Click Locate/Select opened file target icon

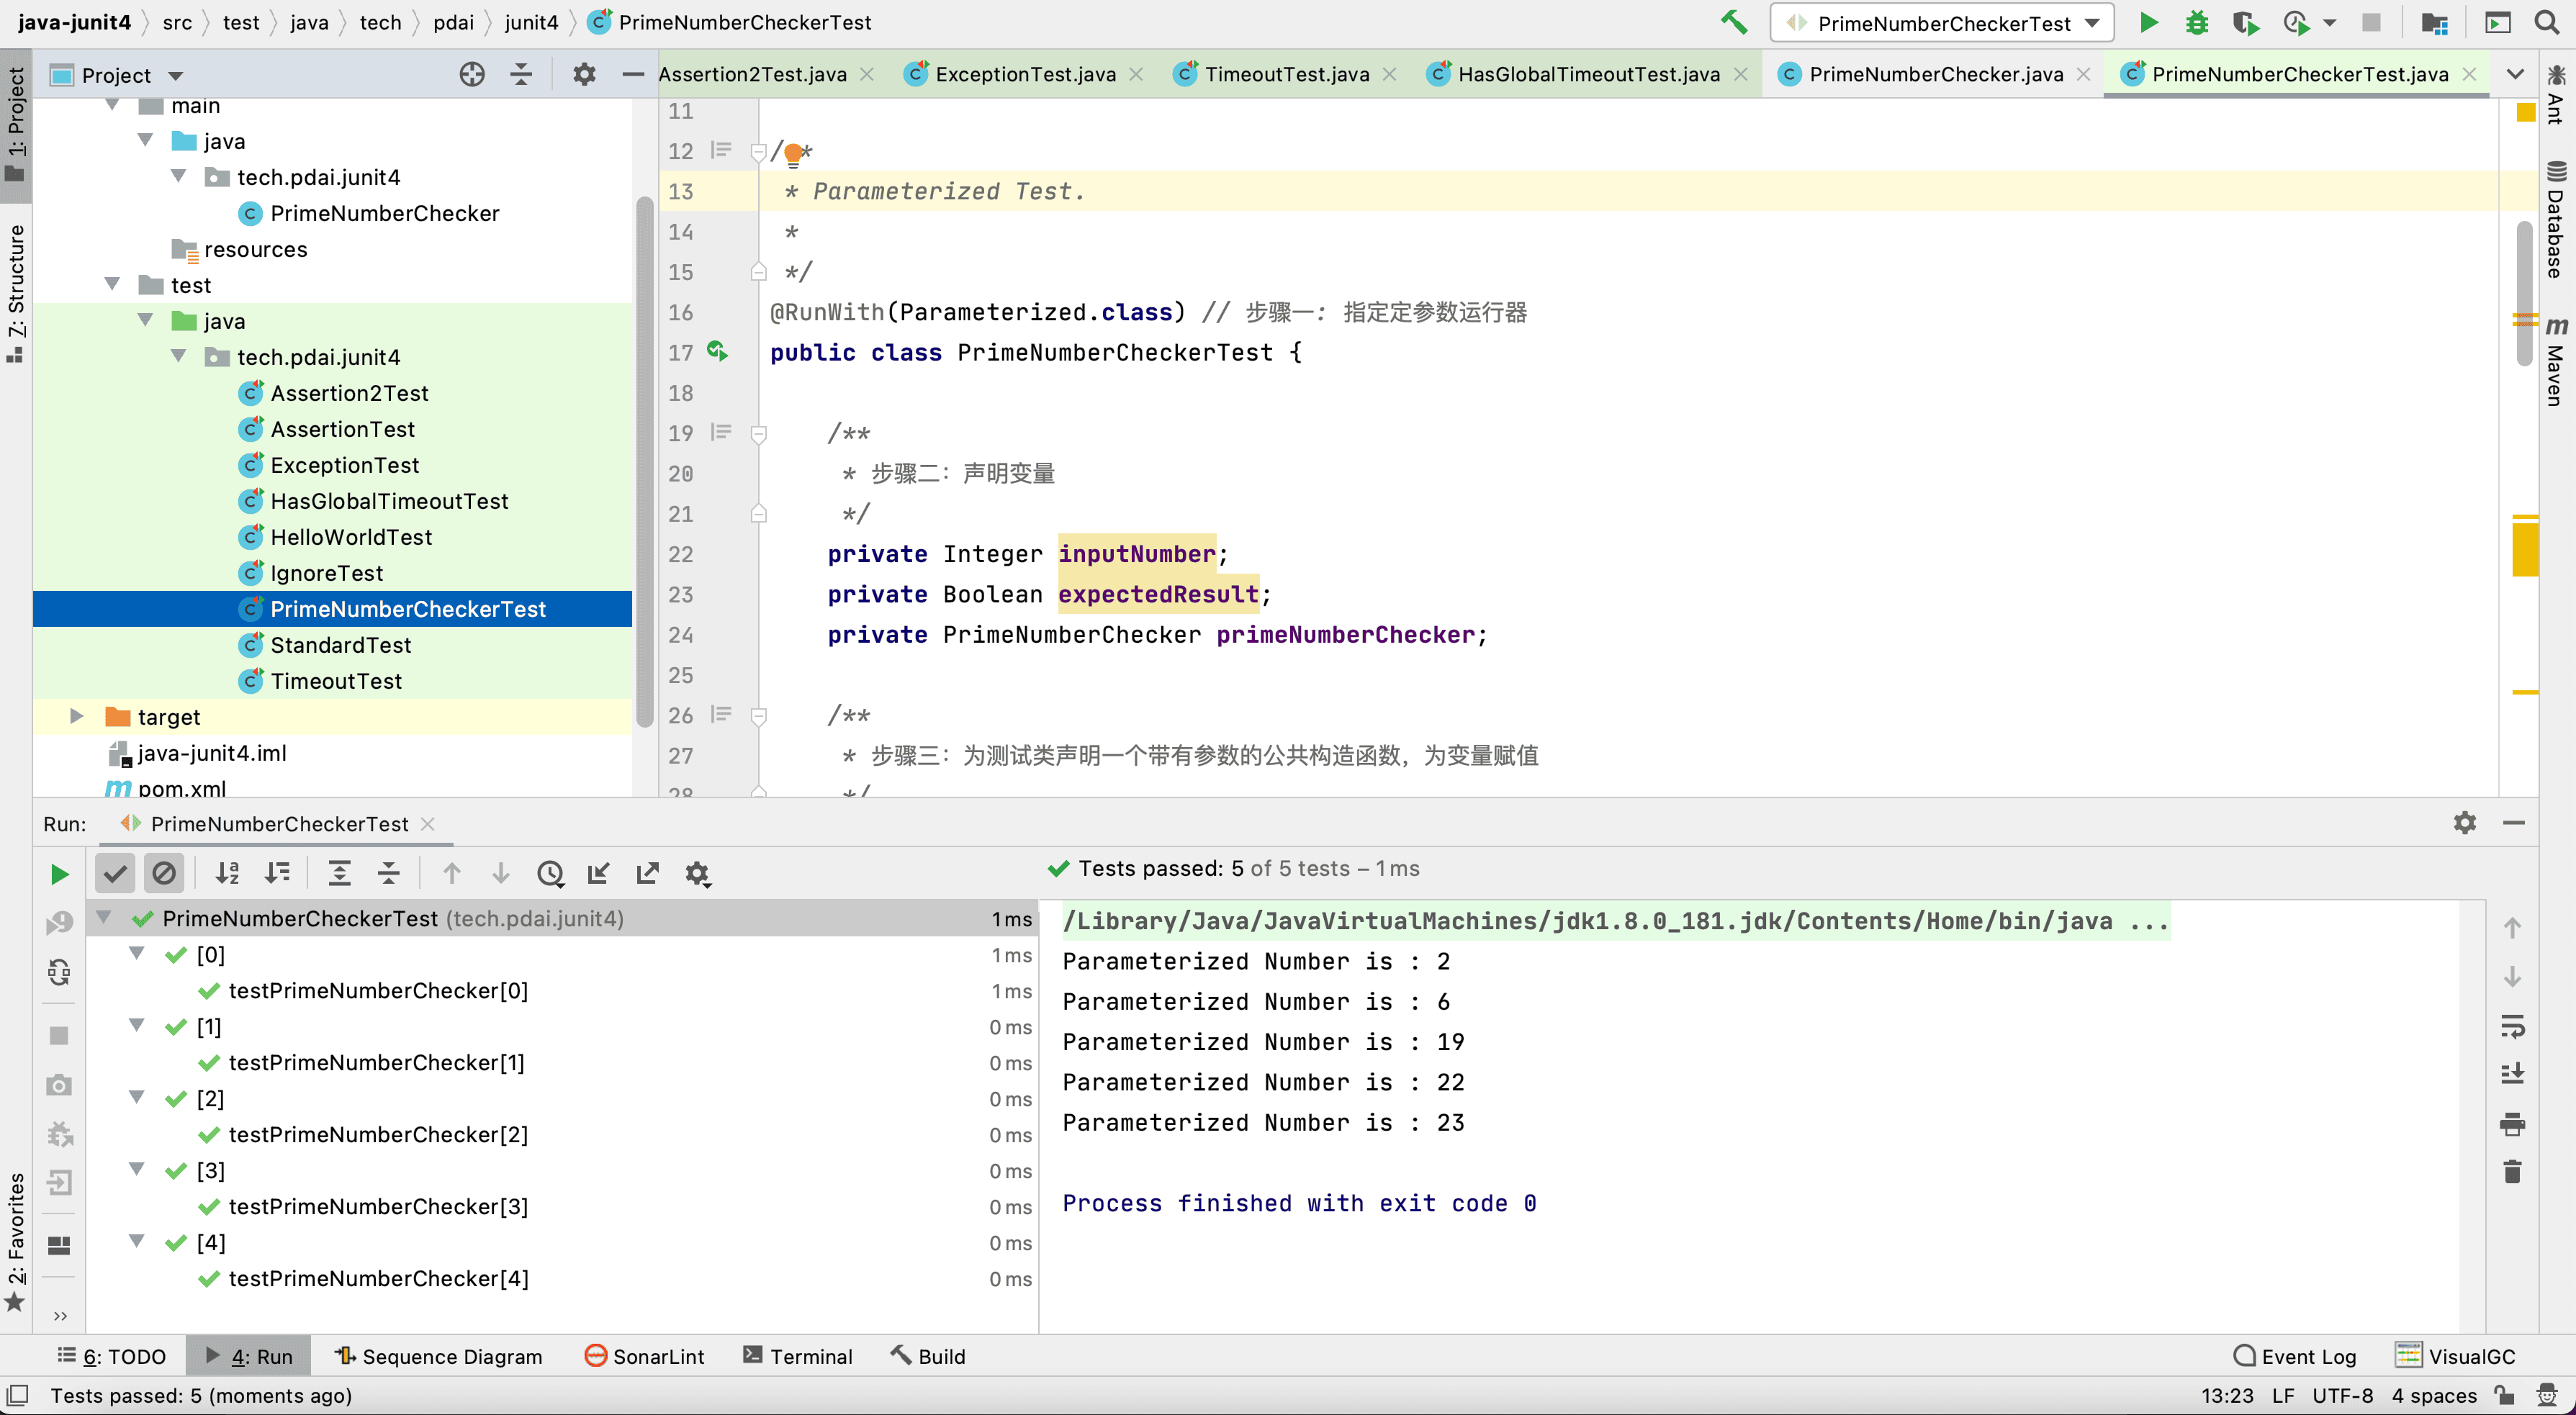tap(472, 74)
